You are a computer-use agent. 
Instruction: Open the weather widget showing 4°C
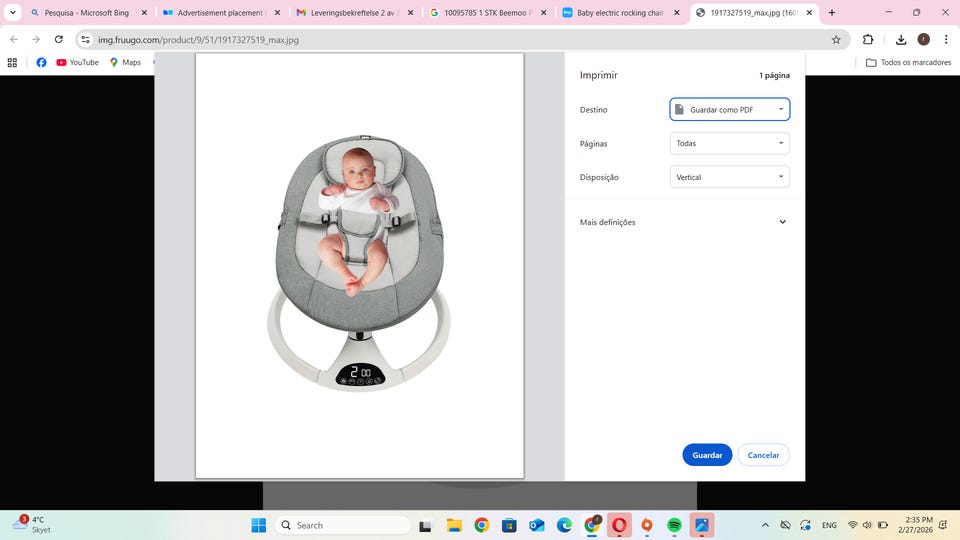tap(32, 525)
